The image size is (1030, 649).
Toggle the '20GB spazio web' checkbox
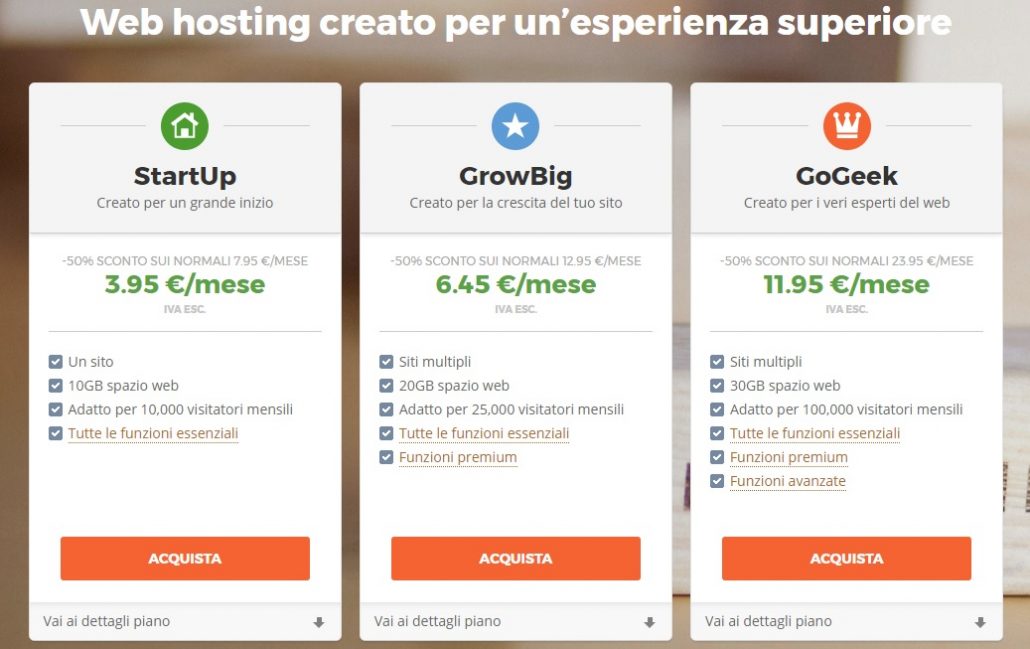point(386,386)
